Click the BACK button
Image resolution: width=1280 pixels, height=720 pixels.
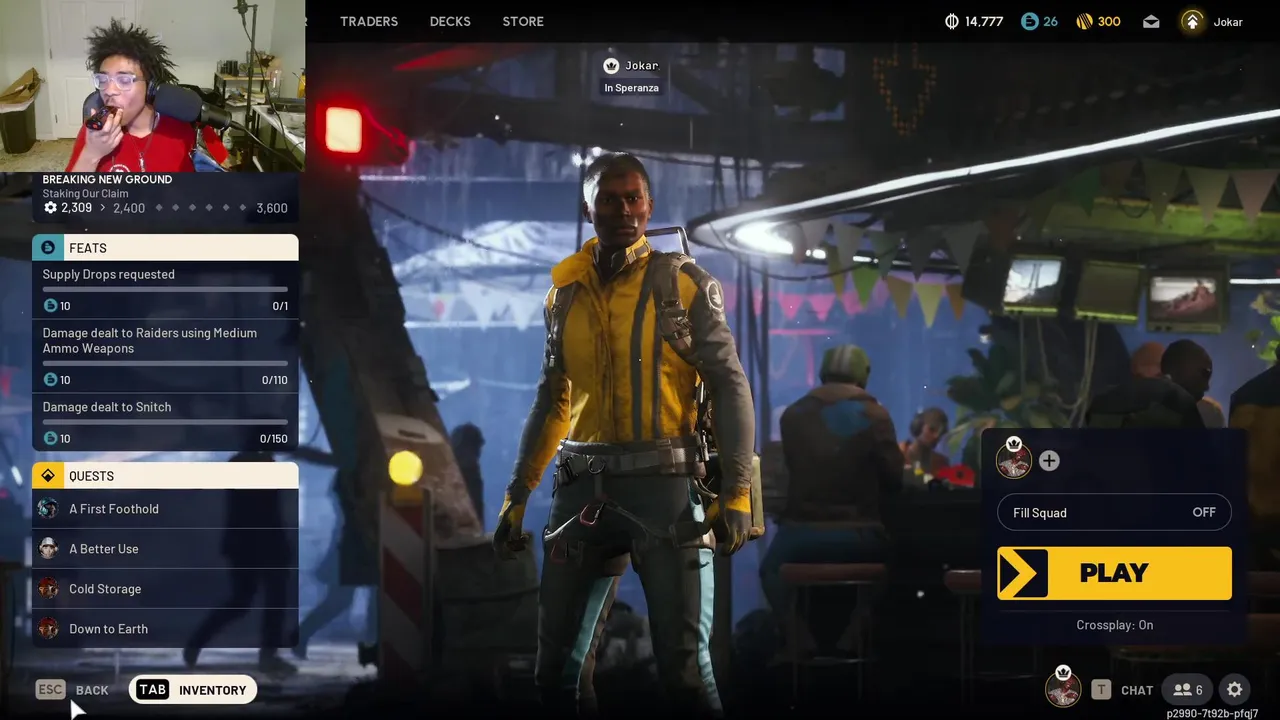click(x=92, y=690)
